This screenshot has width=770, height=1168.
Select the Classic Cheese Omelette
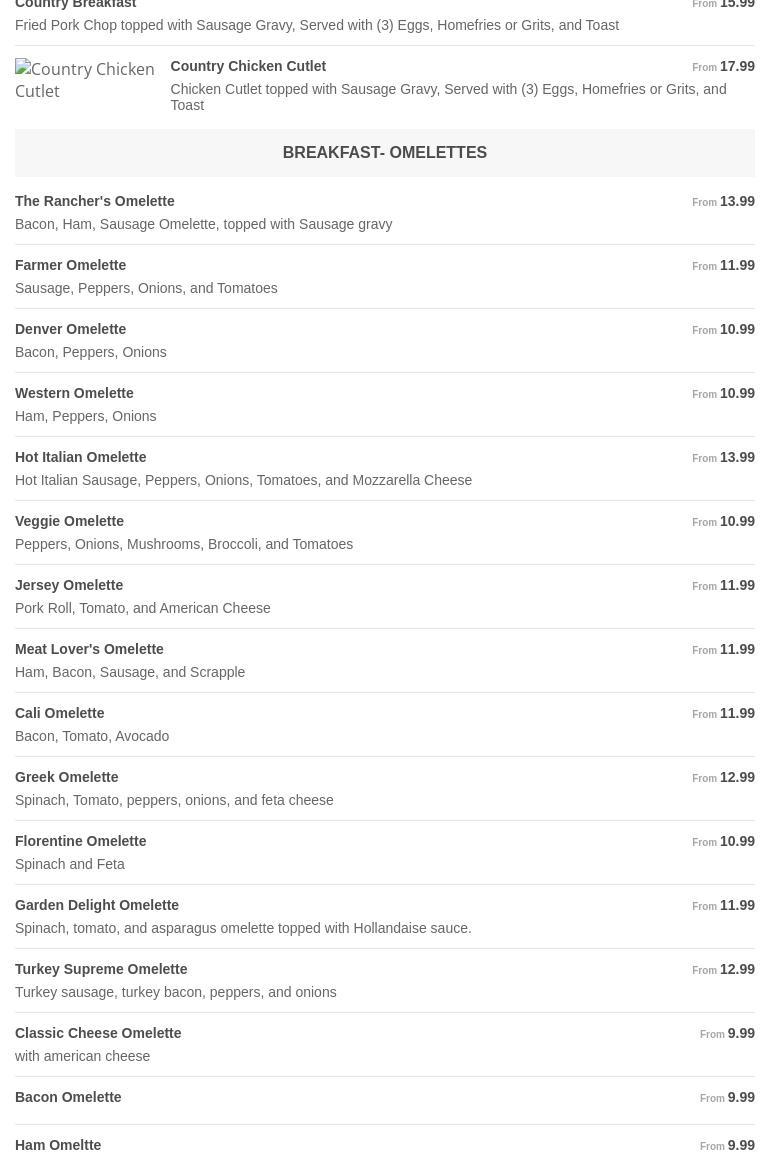click(98, 1033)
